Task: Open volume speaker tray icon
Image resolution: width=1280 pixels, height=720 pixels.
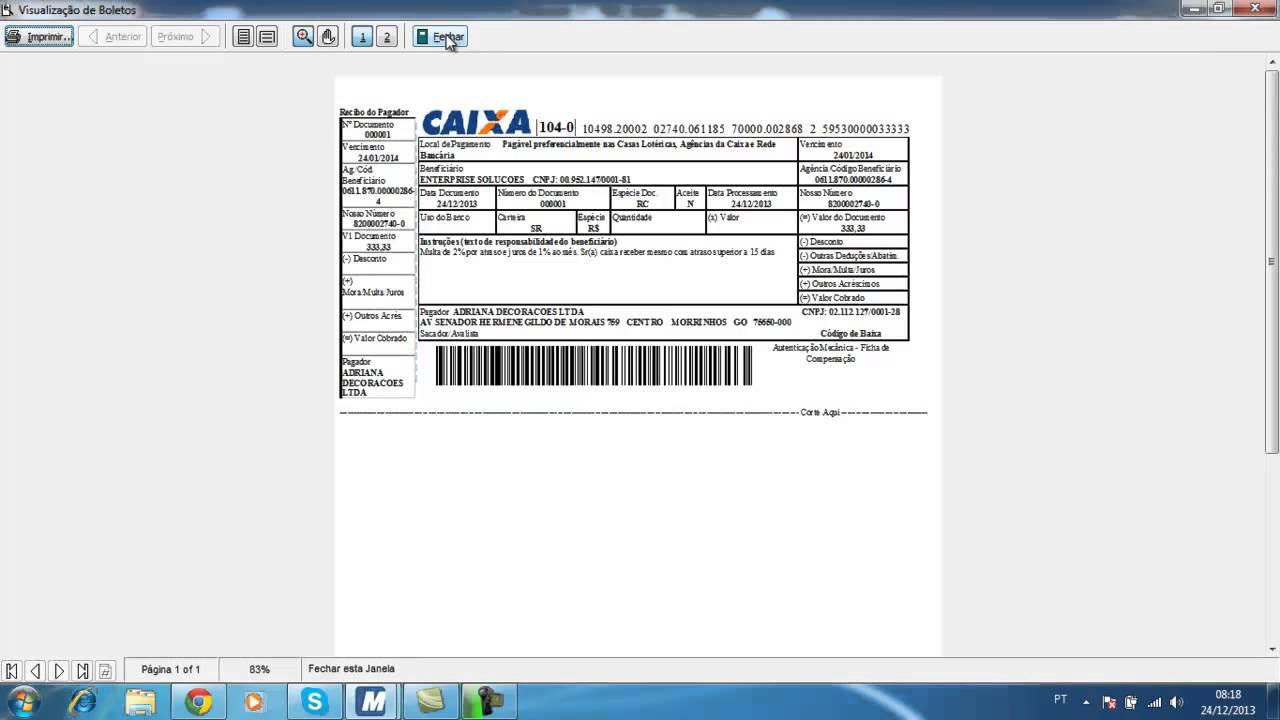Action: point(1176,702)
